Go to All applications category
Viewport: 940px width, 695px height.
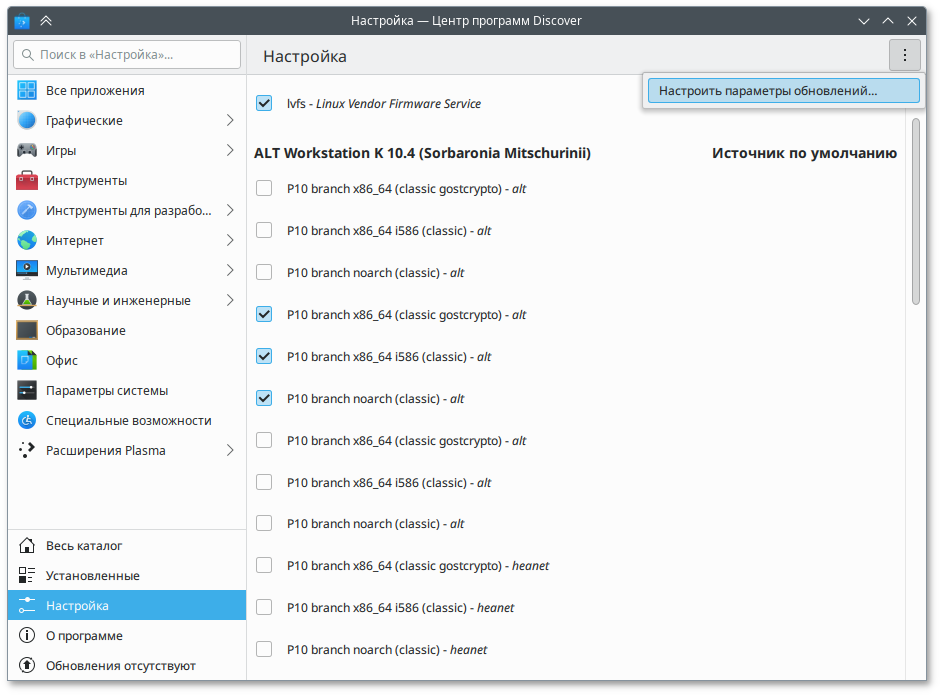point(95,91)
